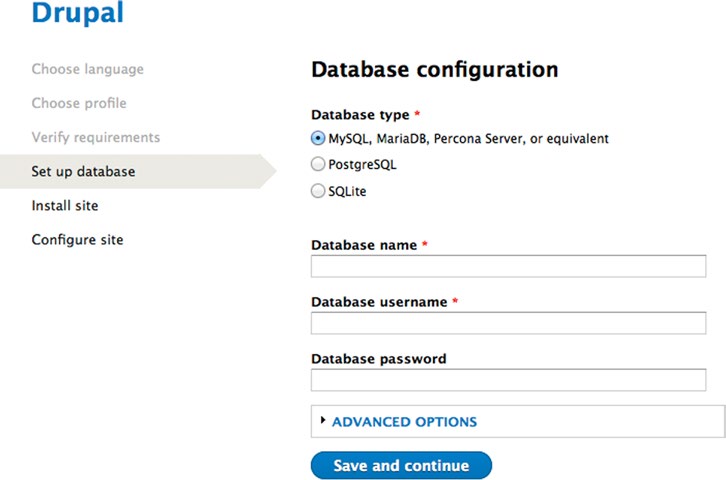The image size is (726, 480).
Task: Select the Verify requirements step
Action: [95, 137]
